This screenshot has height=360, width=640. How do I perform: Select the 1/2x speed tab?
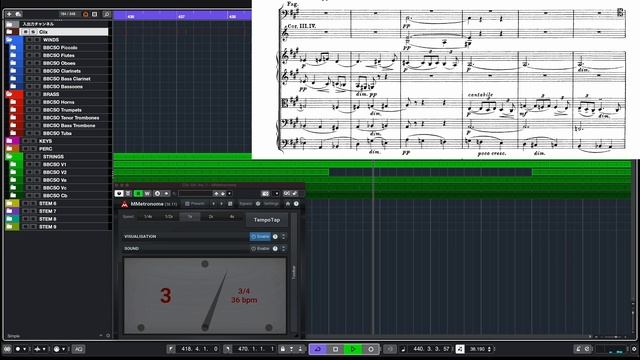169,217
